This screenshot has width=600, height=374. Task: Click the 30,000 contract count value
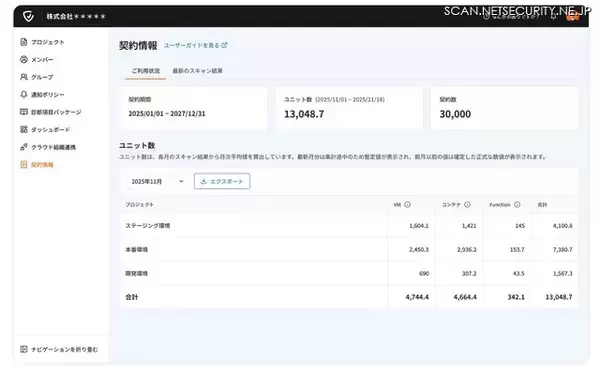(x=455, y=114)
